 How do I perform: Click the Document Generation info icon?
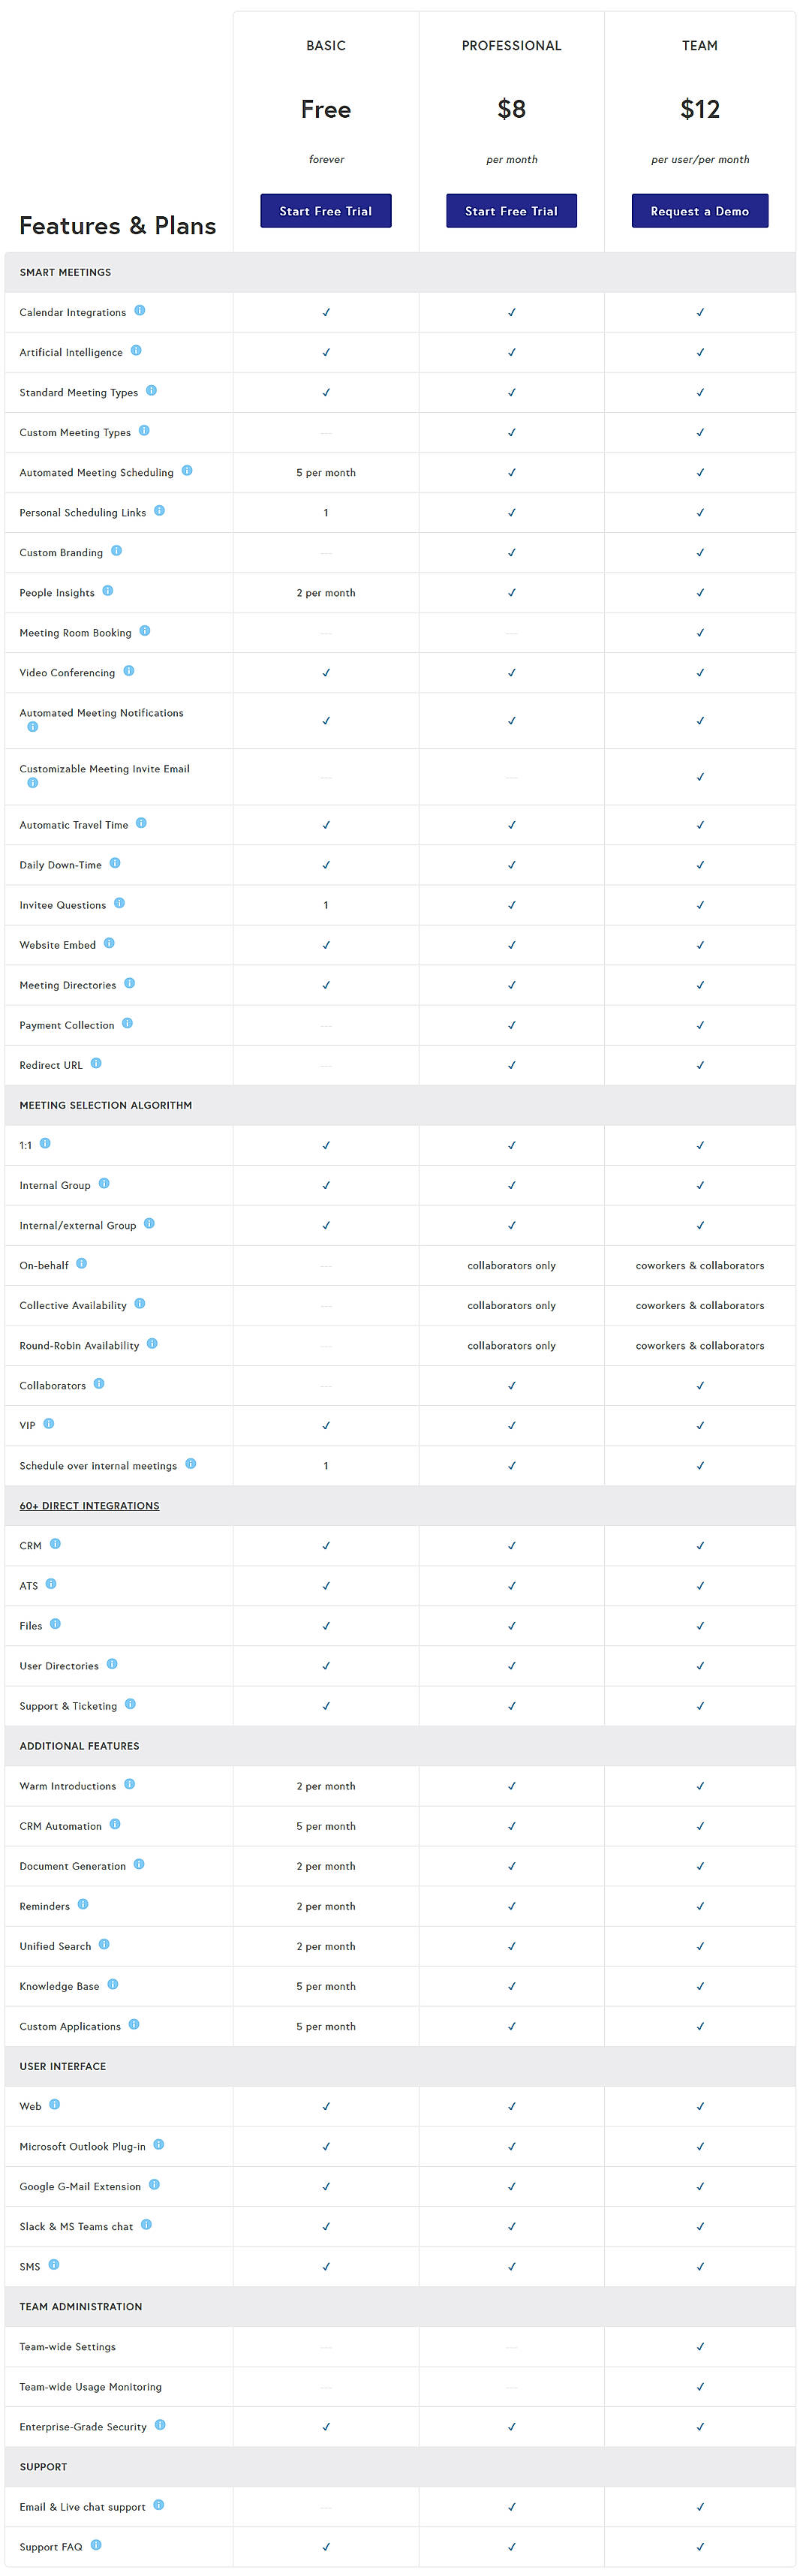coord(142,1864)
